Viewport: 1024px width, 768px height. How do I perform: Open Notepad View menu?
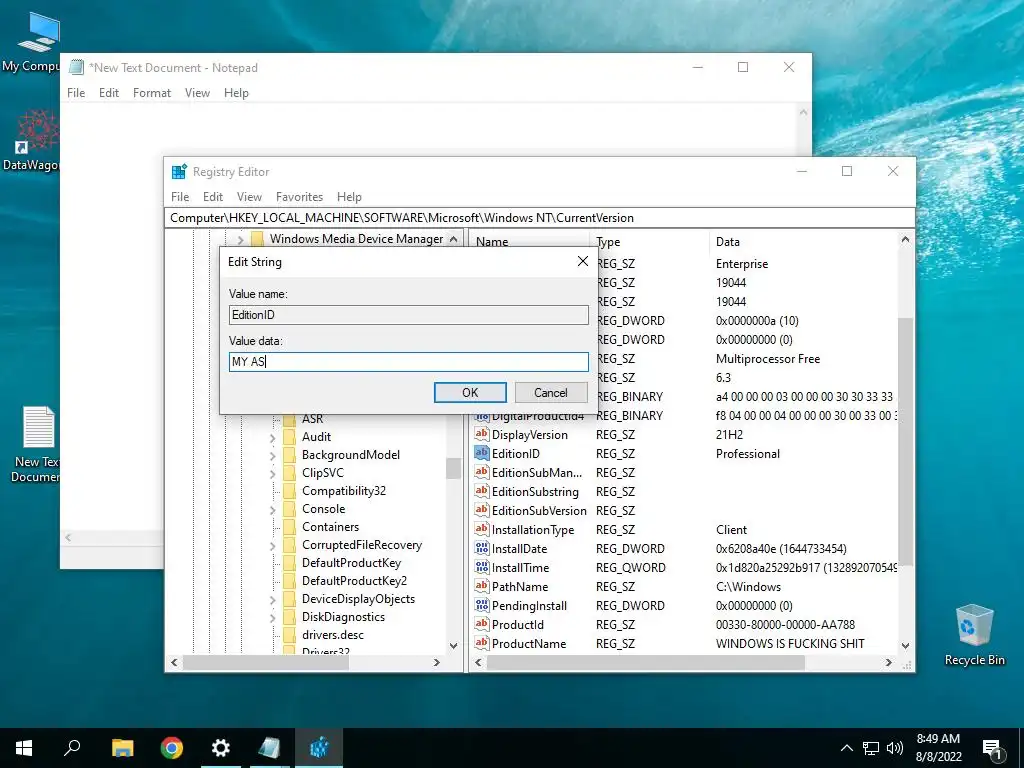point(197,93)
